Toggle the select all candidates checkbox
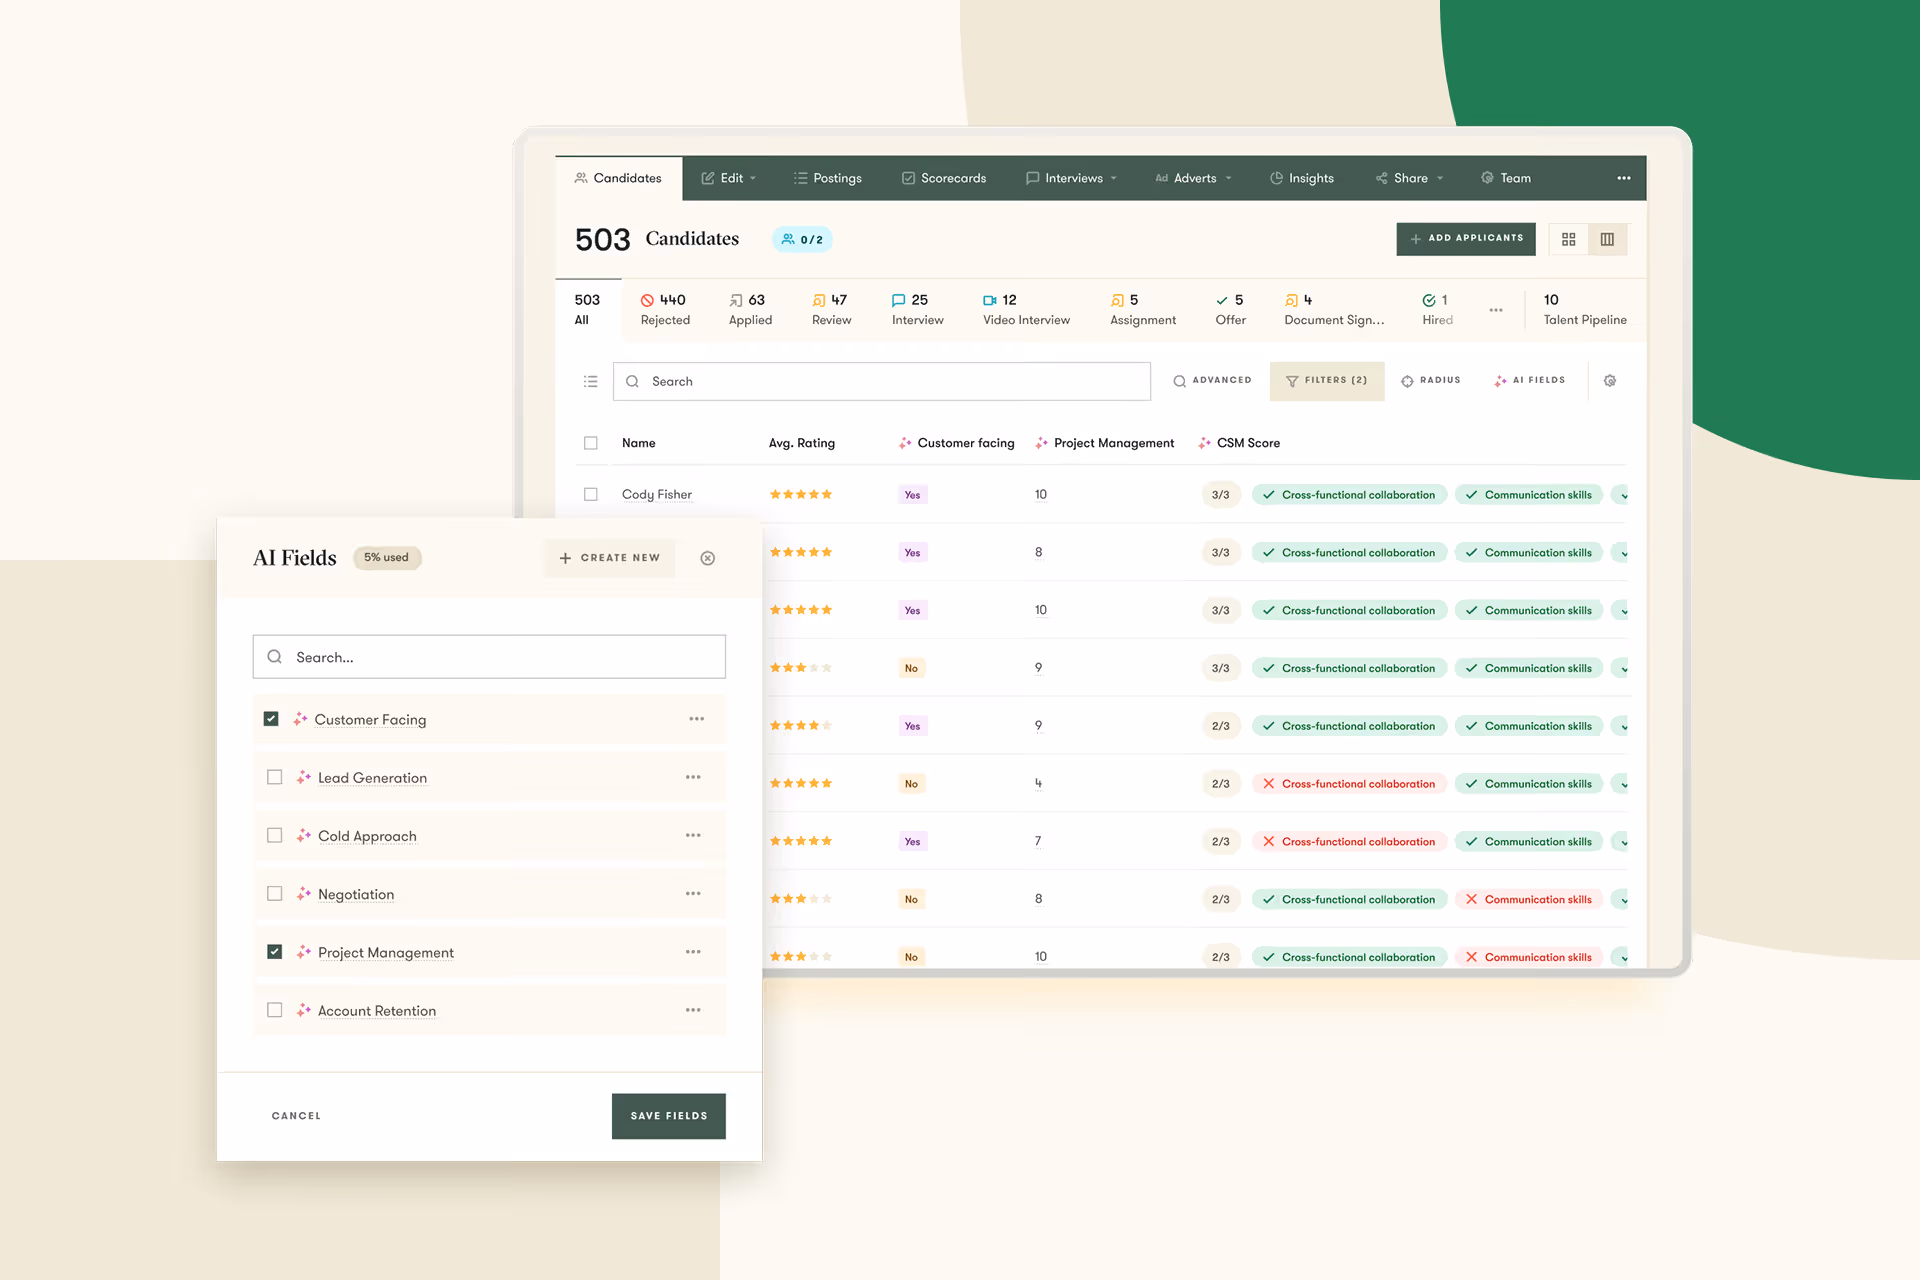This screenshot has width=1920, height=1280. pyautogui.click(x=591, y=443)
